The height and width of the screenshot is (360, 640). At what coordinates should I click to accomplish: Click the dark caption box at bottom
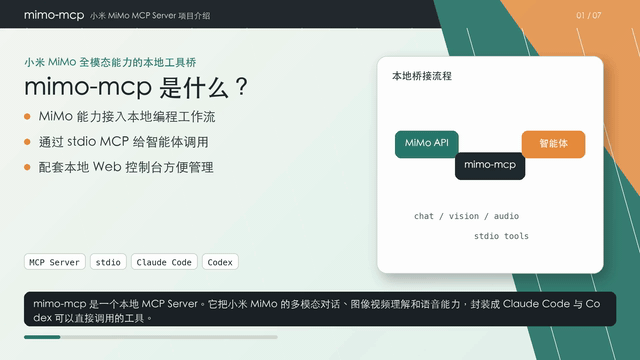tap(320, 309)
